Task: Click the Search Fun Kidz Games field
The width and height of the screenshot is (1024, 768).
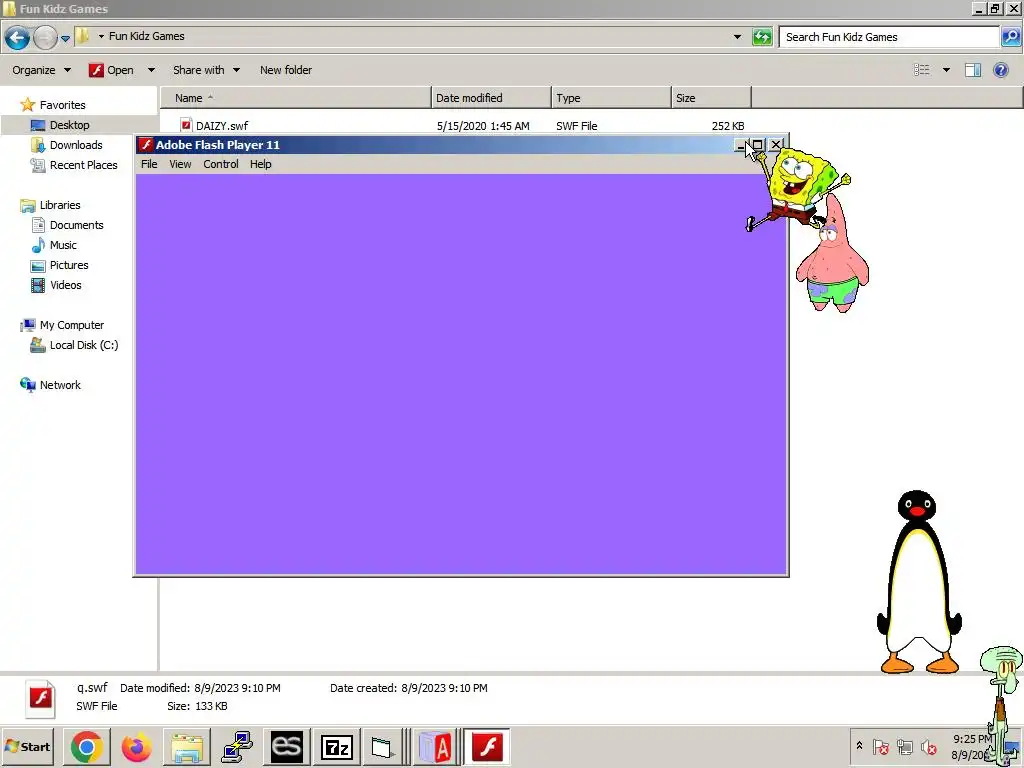Action: [x=889, y=37]
